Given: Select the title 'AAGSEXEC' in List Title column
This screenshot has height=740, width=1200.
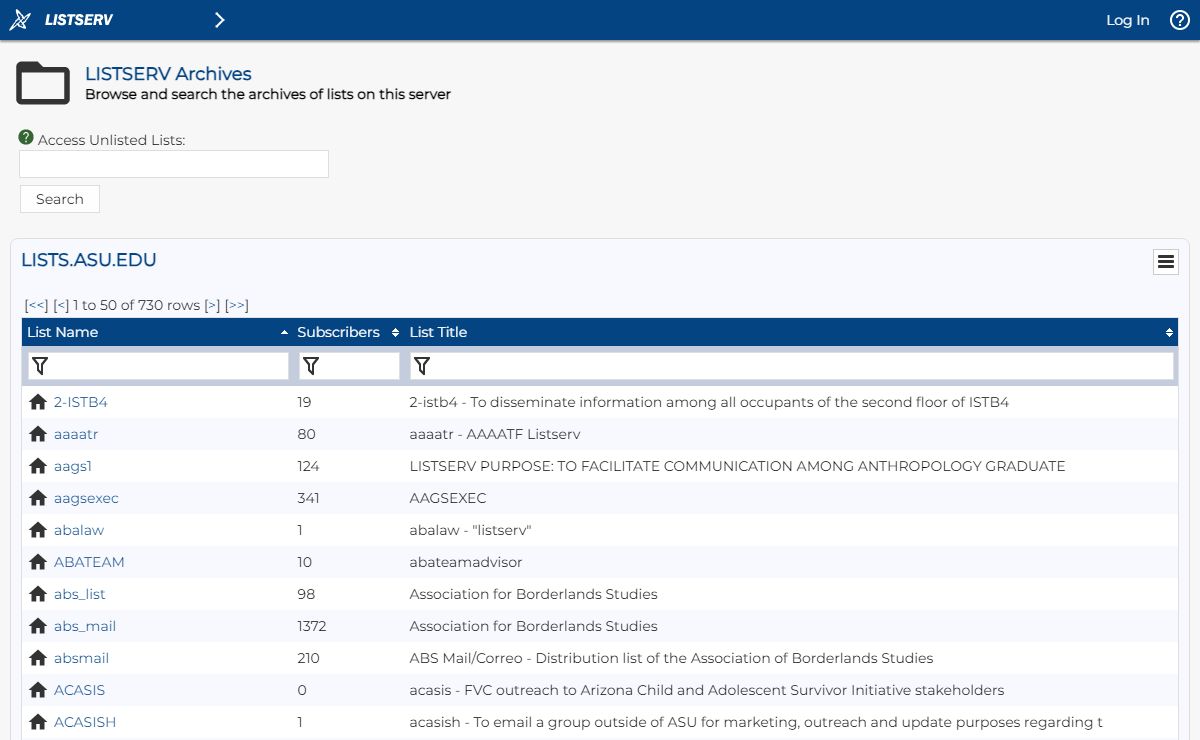Looking at the screenshot, I should (x=448, y=498).
